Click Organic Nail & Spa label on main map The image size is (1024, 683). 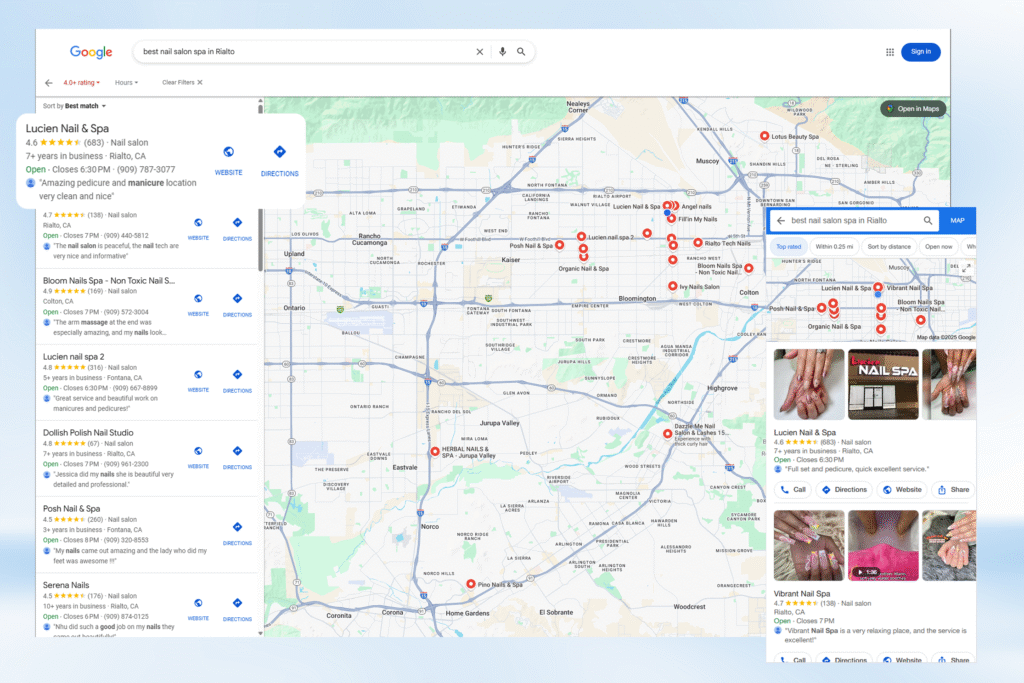pyautogui.click(x=584, y=268)
